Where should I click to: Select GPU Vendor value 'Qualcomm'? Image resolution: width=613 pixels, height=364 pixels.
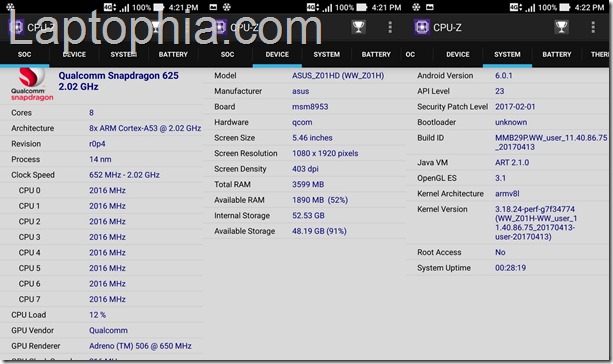pos(108,330)
